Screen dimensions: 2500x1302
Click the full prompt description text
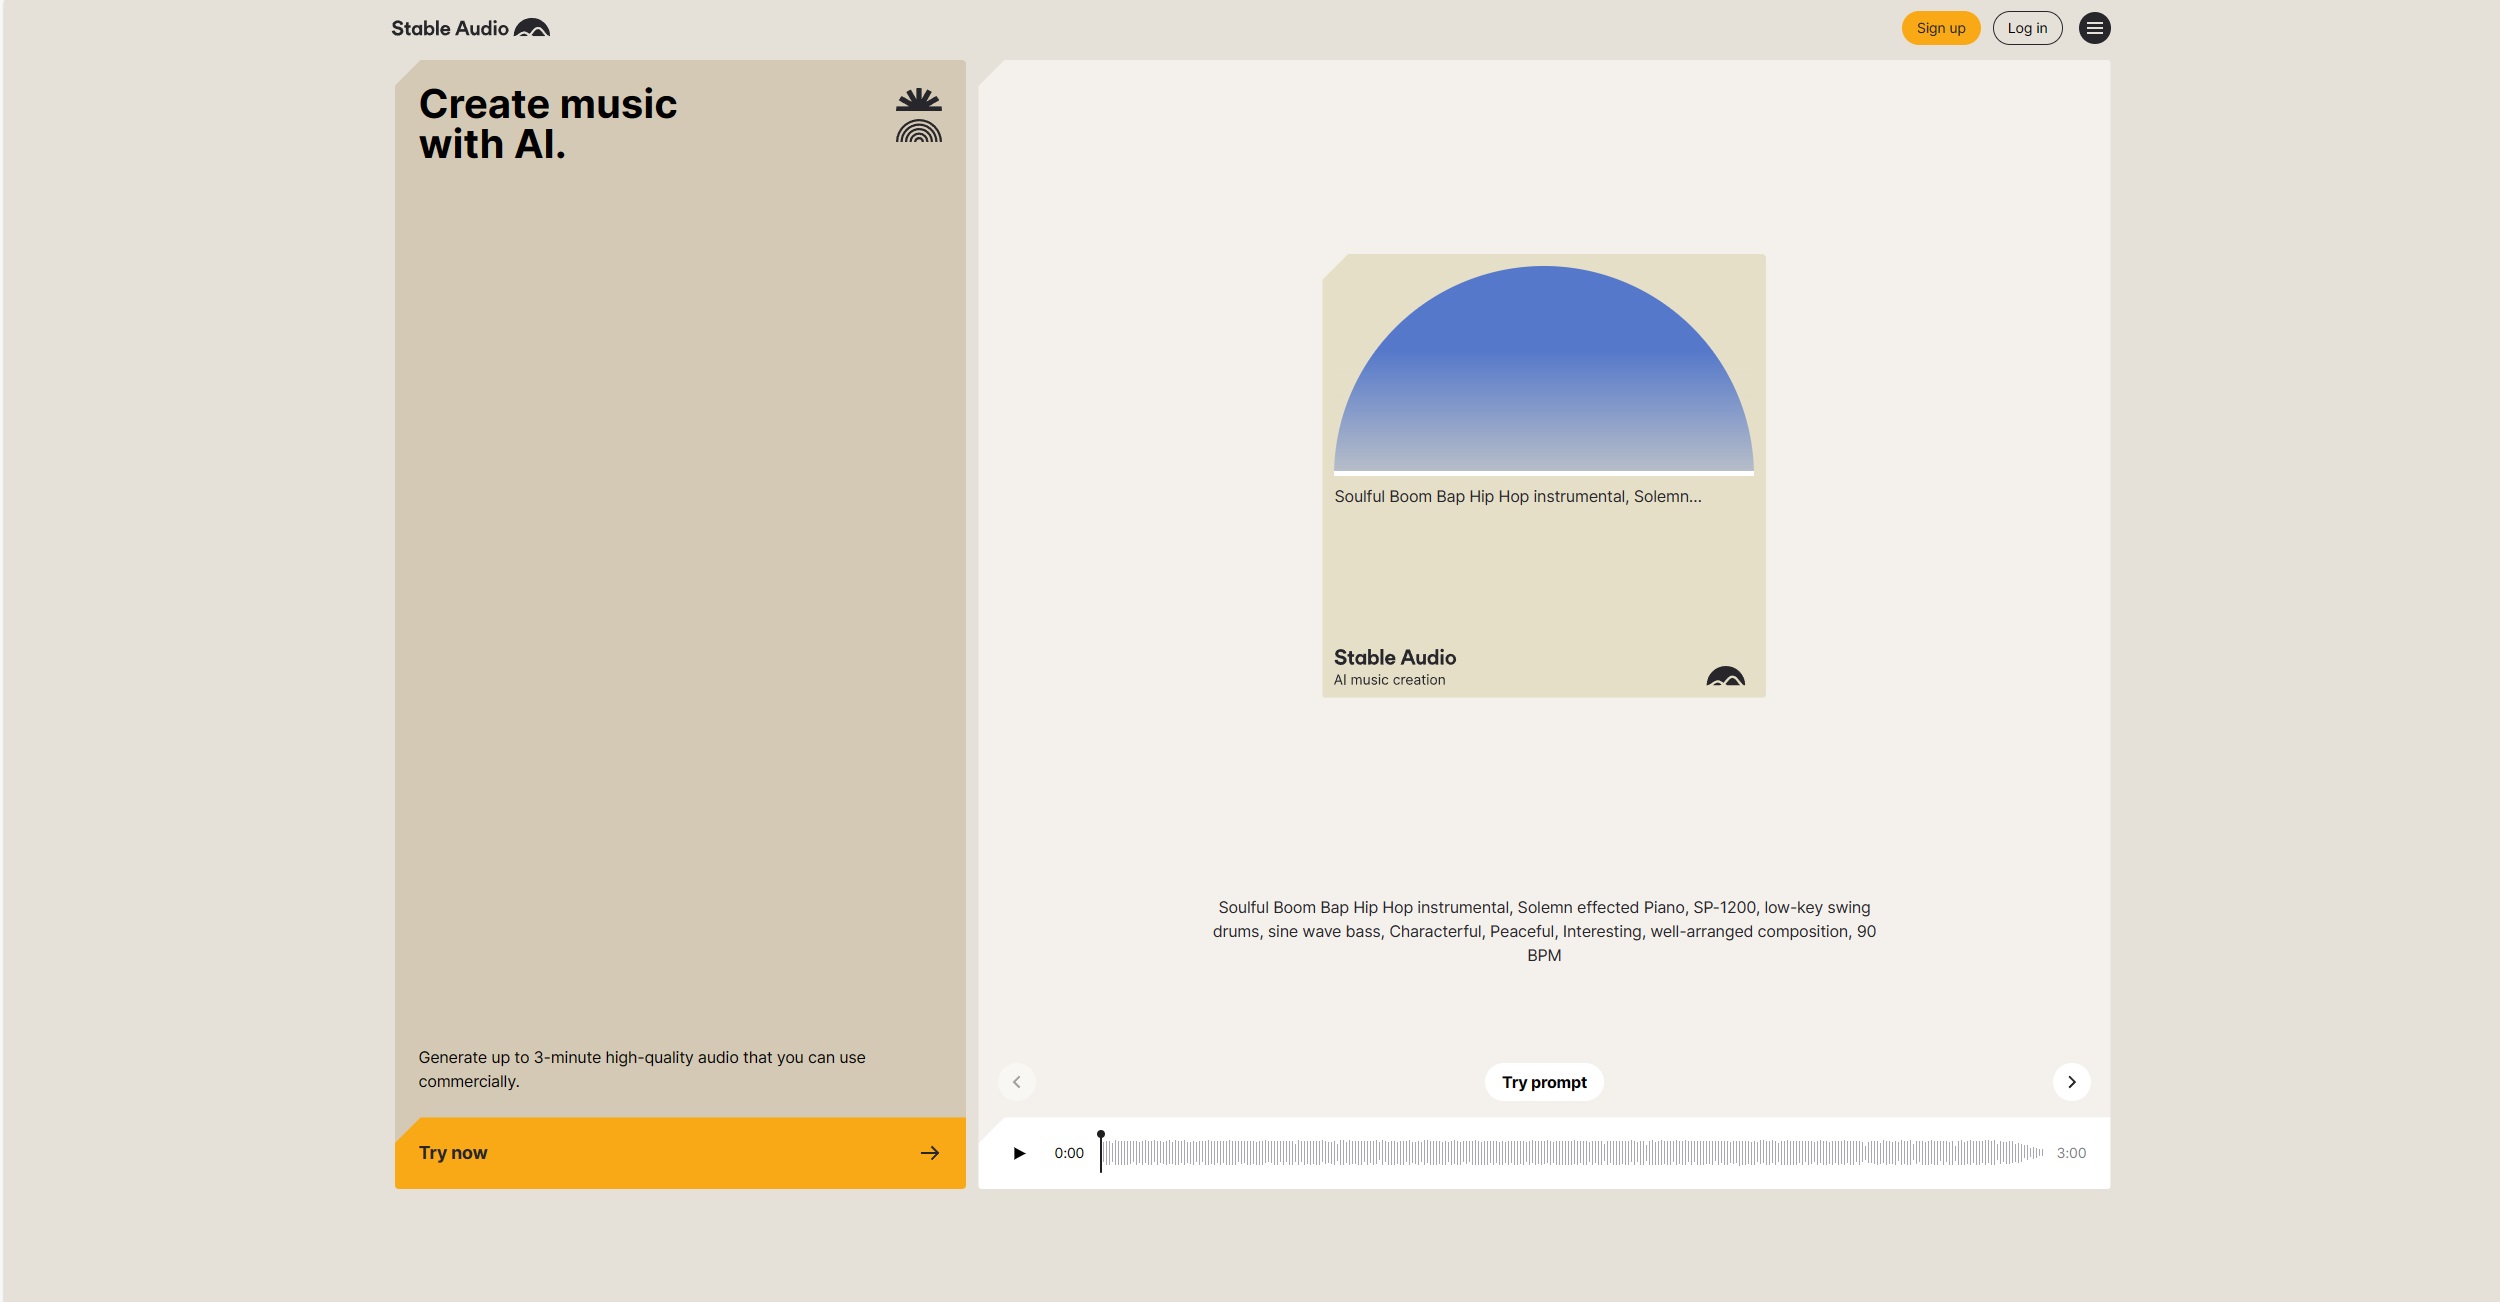1543,931
